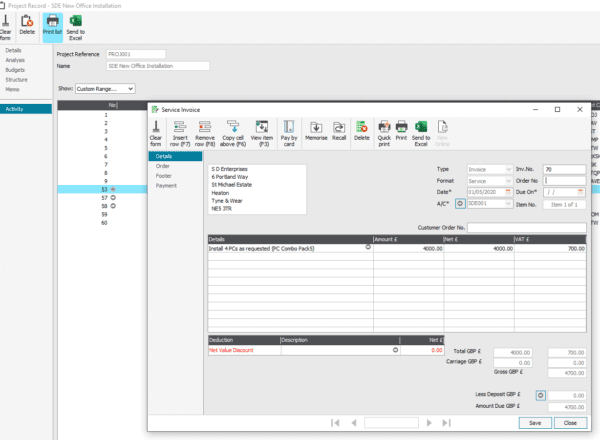Select activity row 60
The width and height of the screenshot is (600, 440).
103,223
